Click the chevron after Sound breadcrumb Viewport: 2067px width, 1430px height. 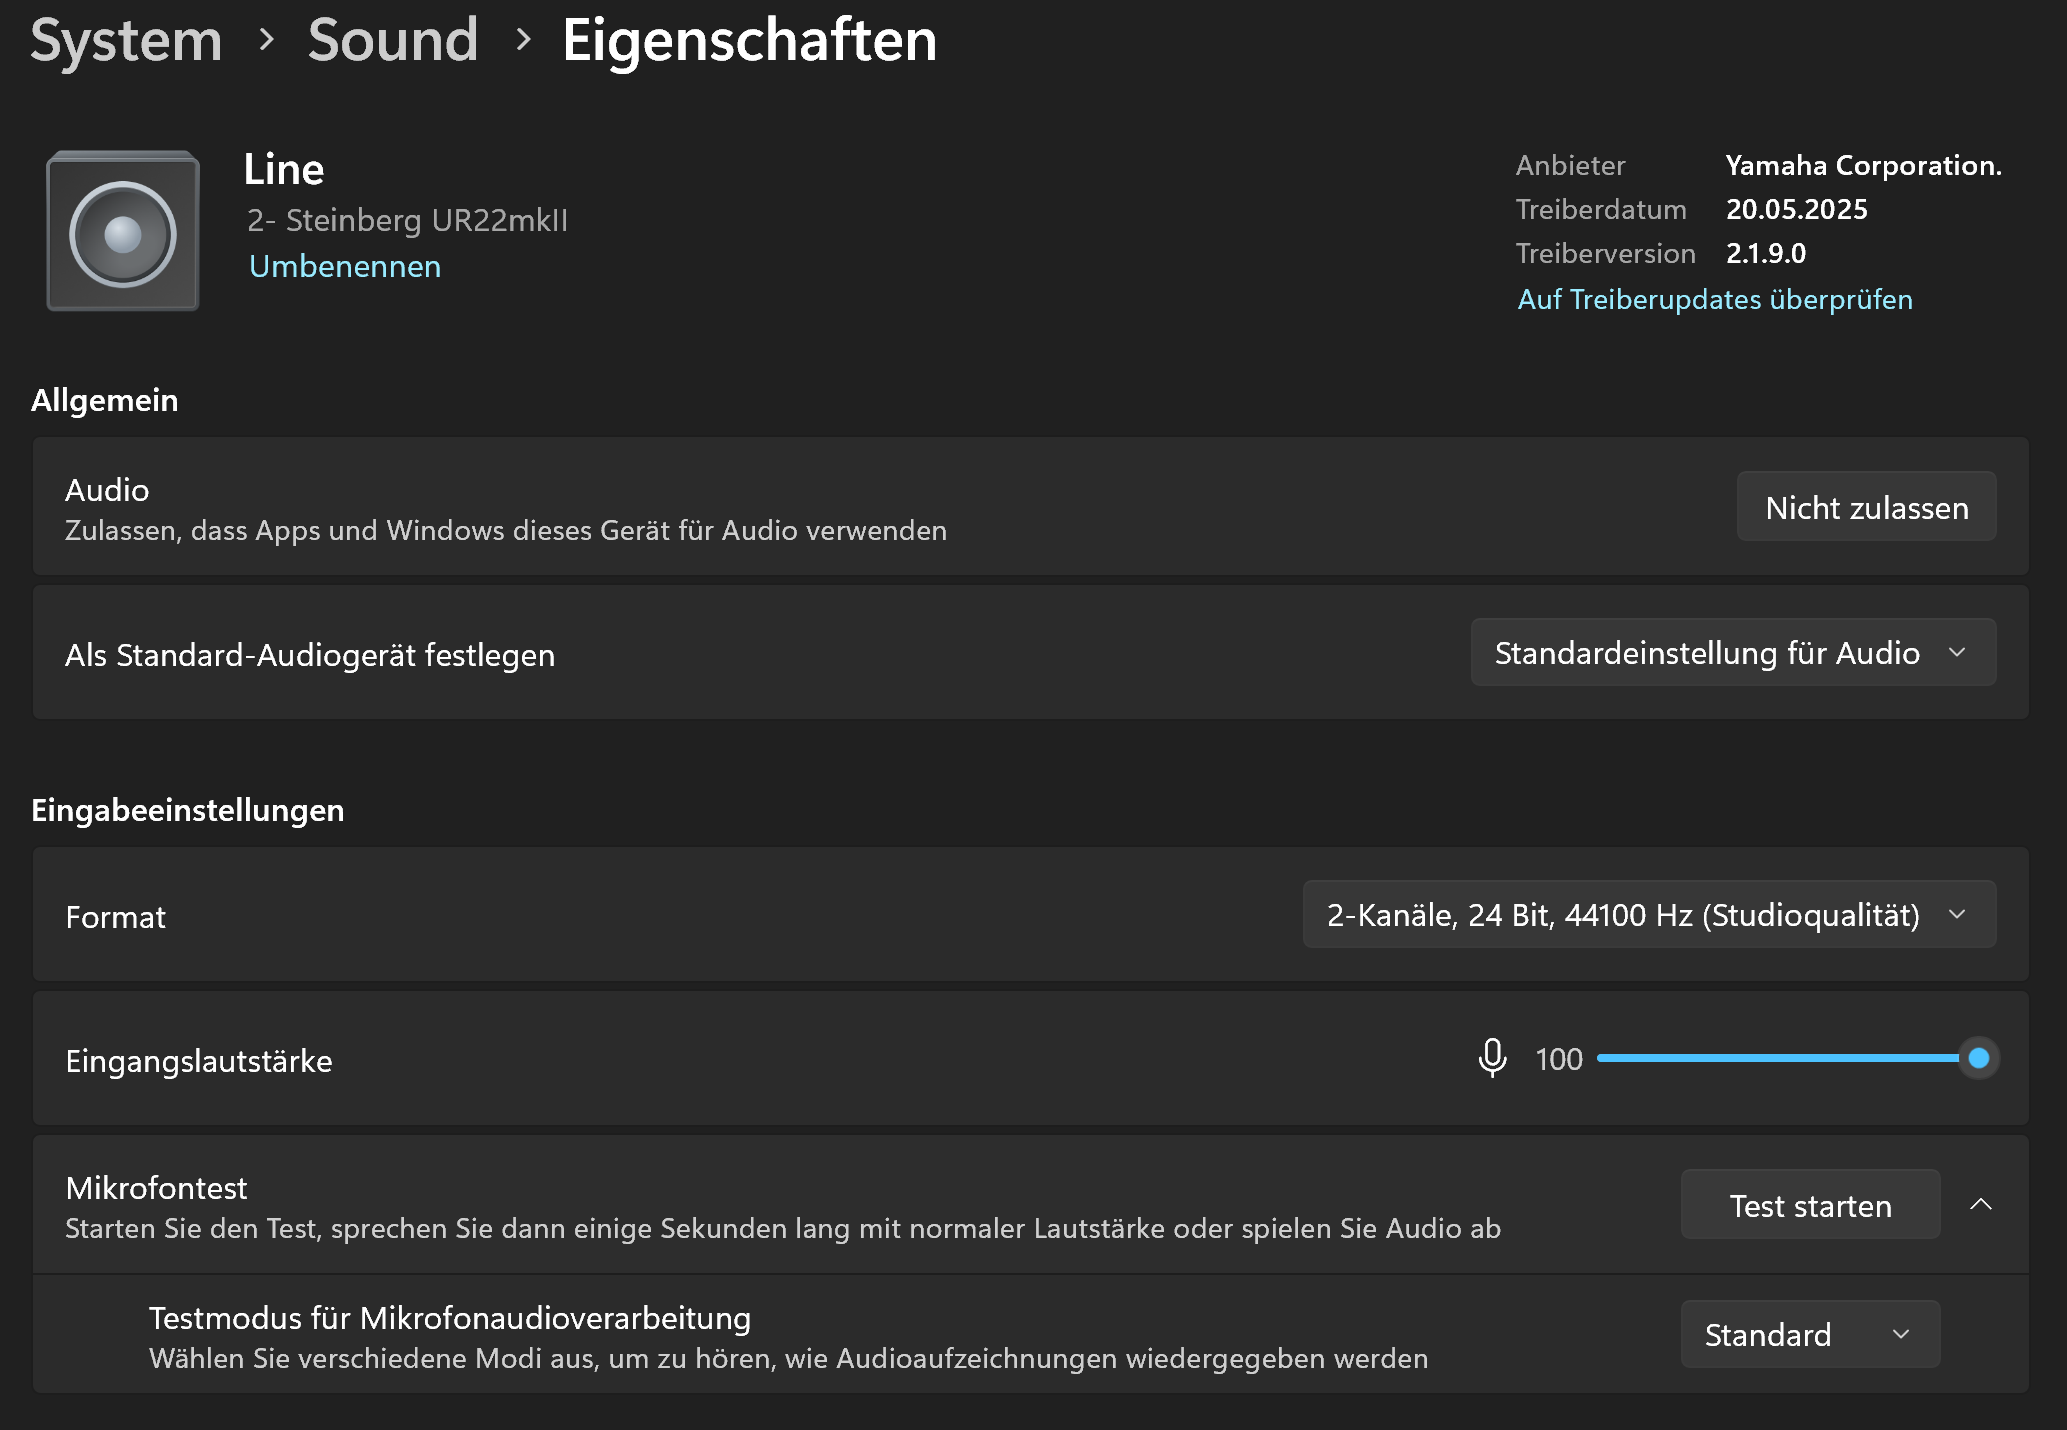click(x=522, y=40)
